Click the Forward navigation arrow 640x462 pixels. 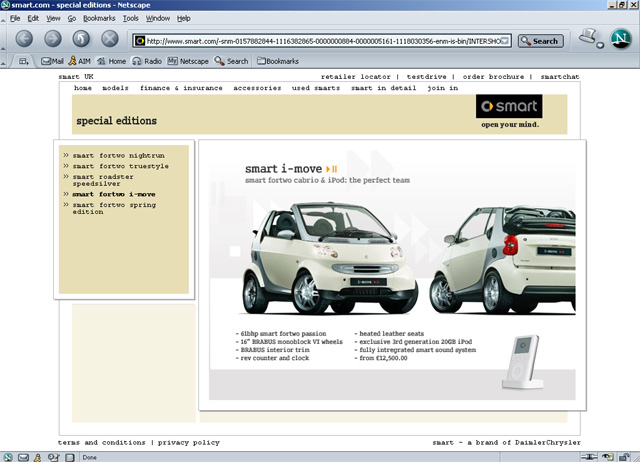(x=53, y=39)
